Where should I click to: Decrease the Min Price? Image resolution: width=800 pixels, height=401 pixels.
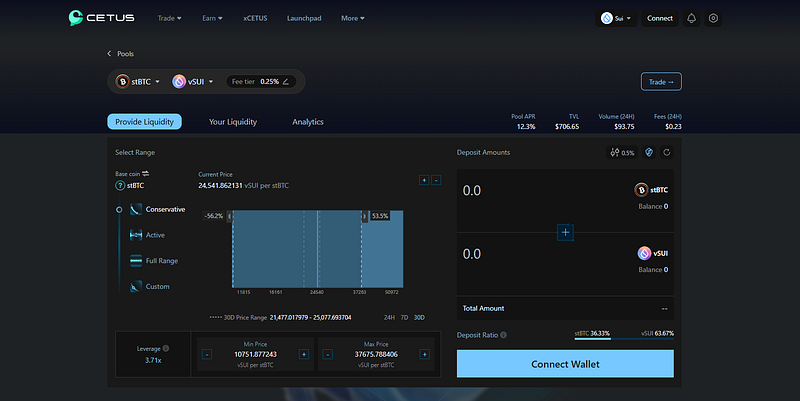(207, 354)
